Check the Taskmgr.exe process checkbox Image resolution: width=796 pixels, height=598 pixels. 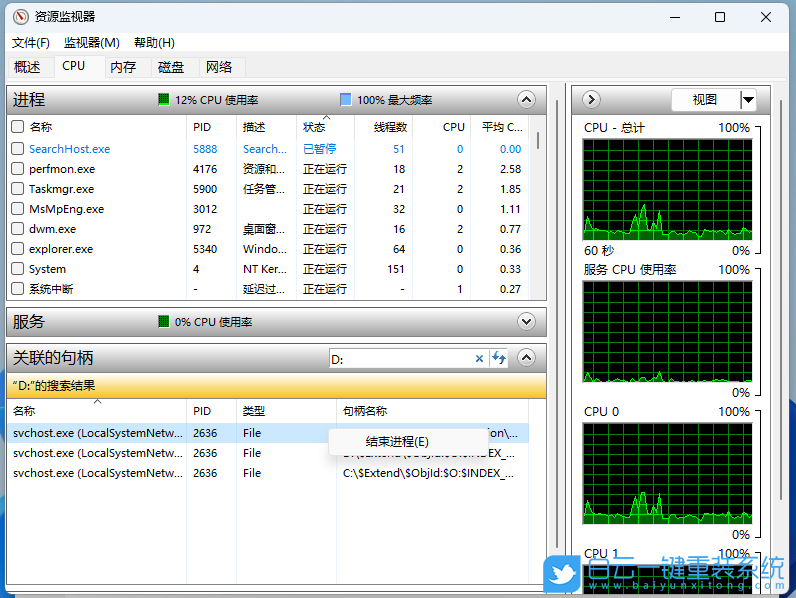pyautogui.click(x=17, y=189)
